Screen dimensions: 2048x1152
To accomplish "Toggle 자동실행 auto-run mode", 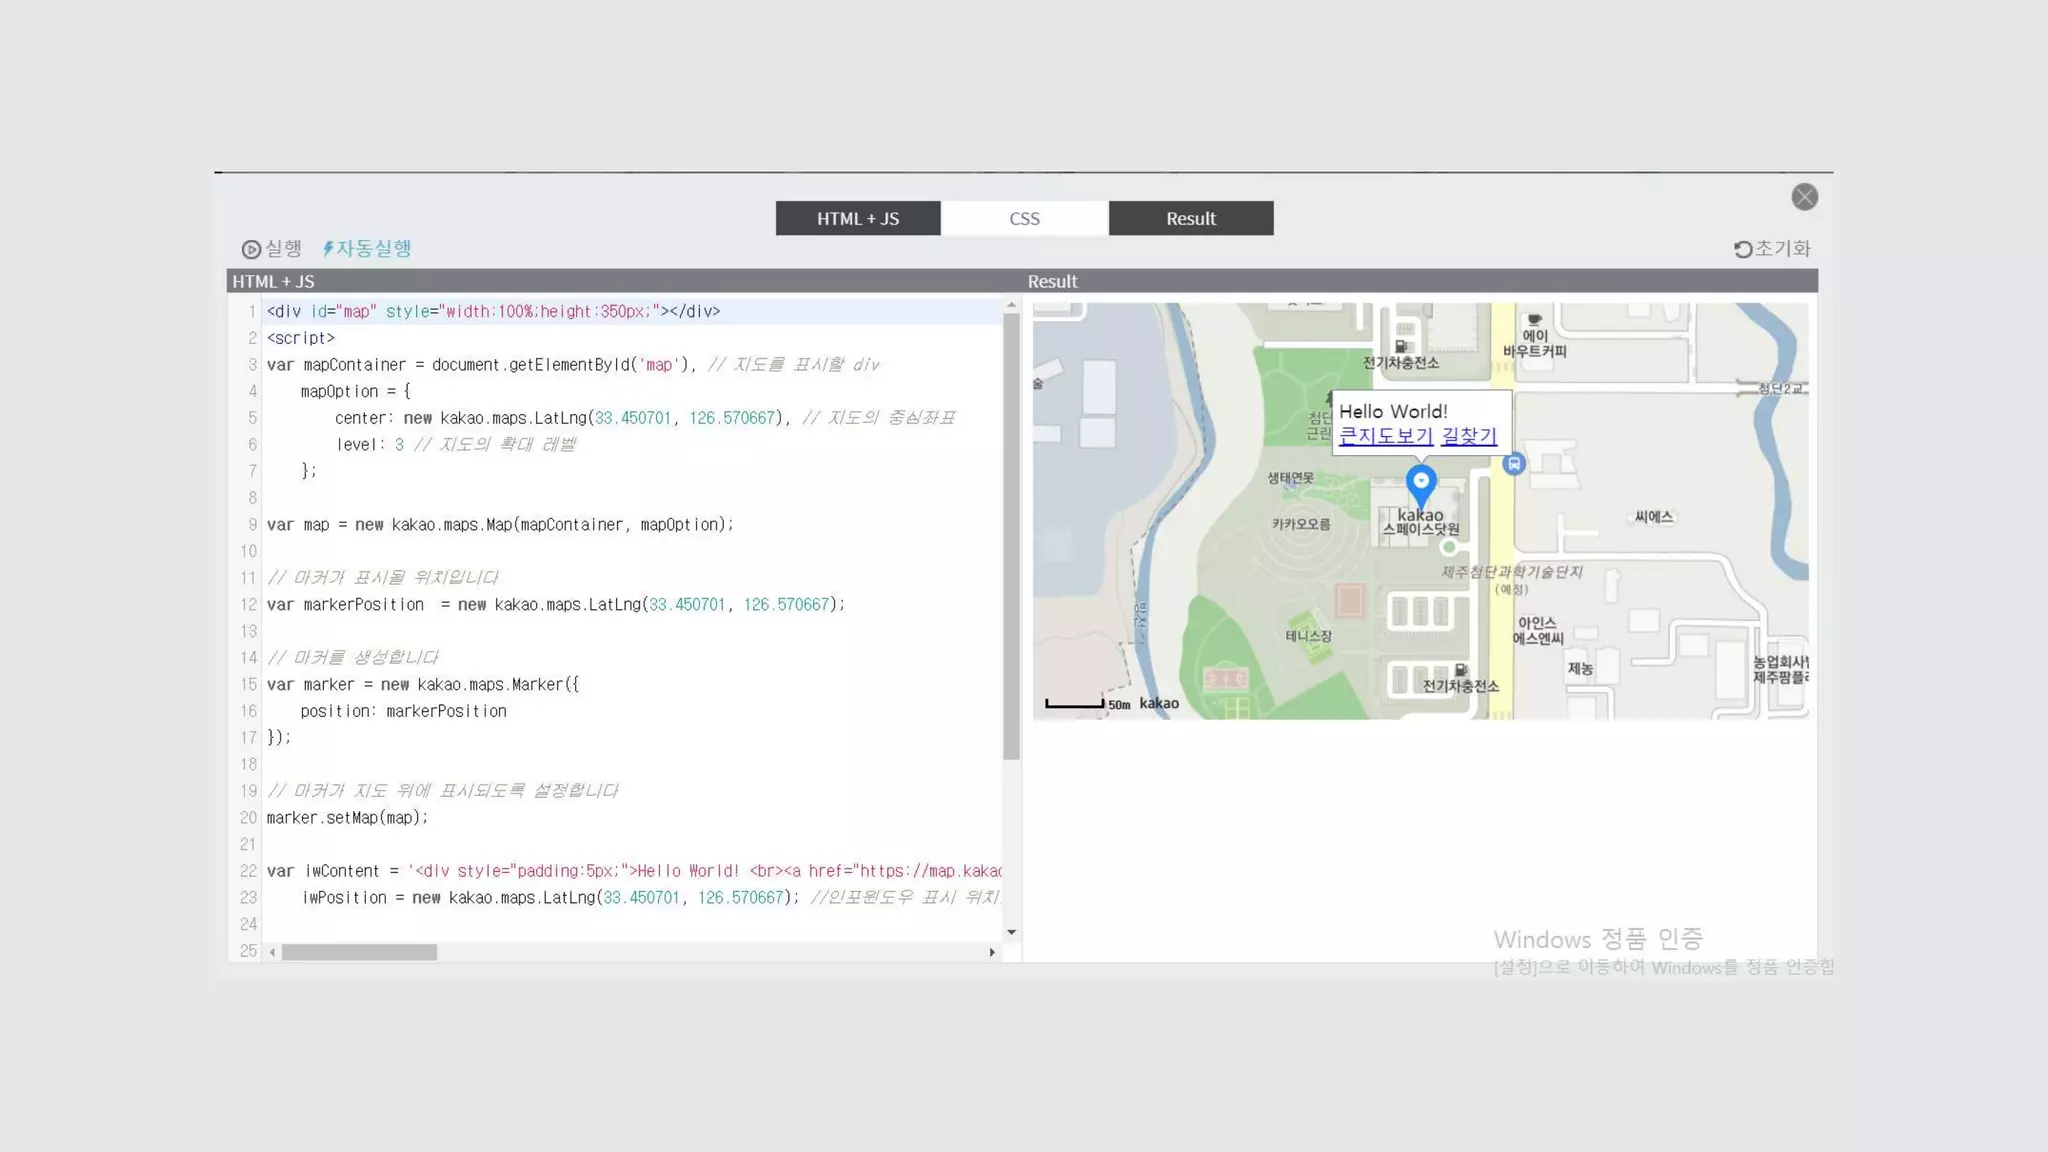I will [367, 249].
